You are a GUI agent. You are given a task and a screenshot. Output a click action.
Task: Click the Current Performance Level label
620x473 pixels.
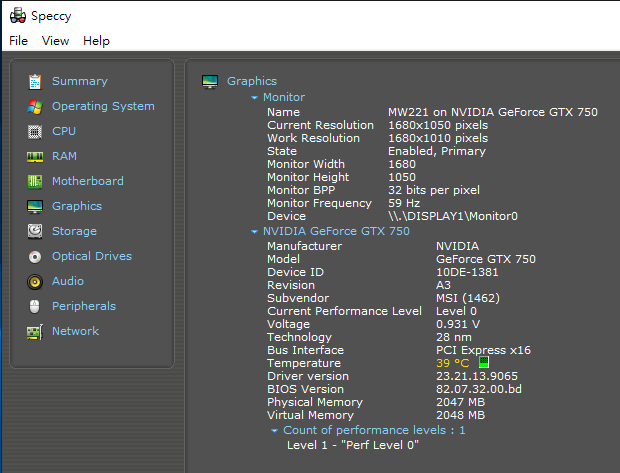(344, 311)
